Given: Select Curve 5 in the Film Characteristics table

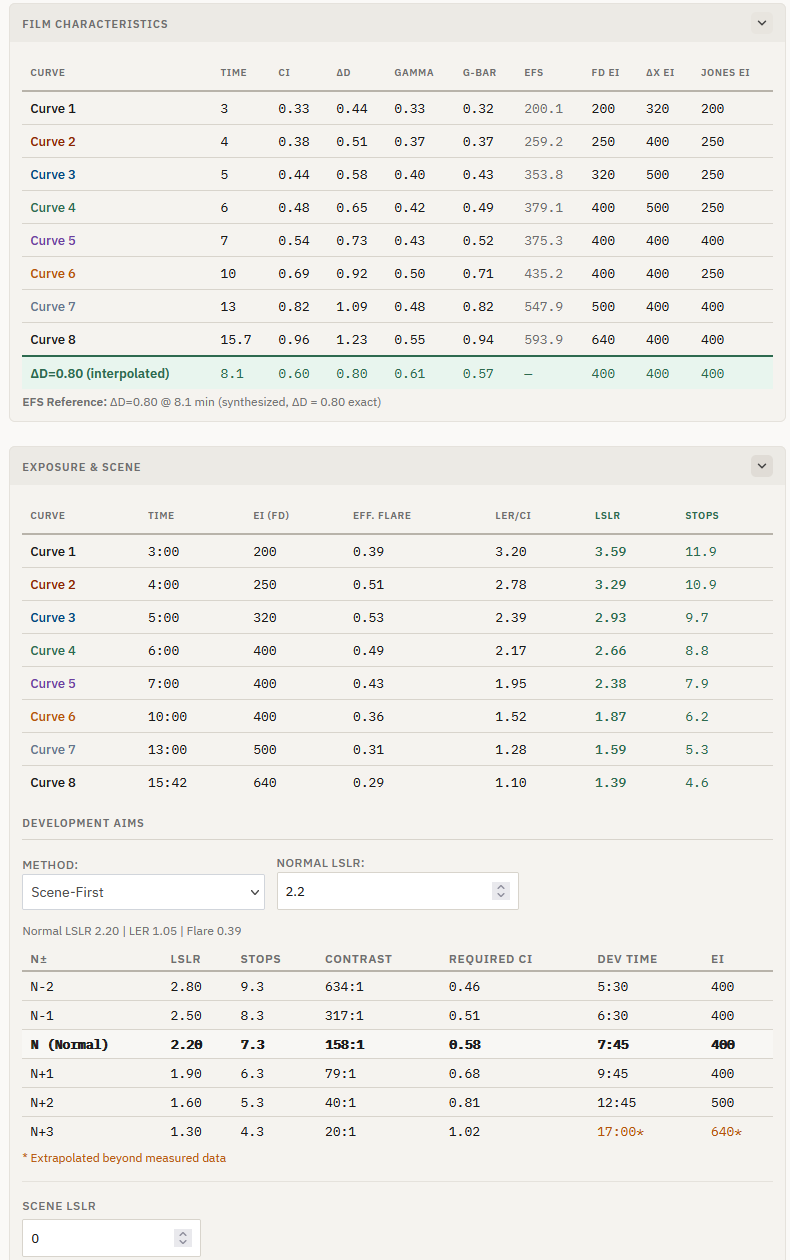Looking at the screenshot, I should point(53,241).
